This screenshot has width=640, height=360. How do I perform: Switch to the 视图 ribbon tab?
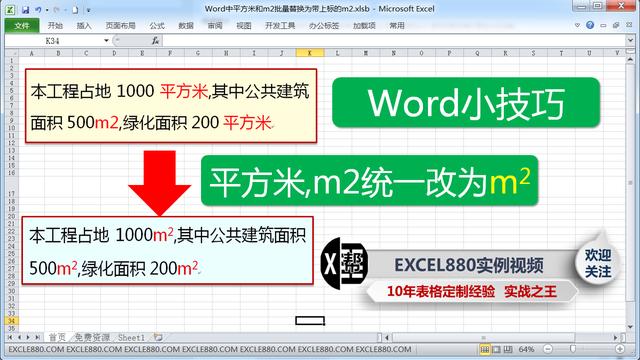coord(244,25)
